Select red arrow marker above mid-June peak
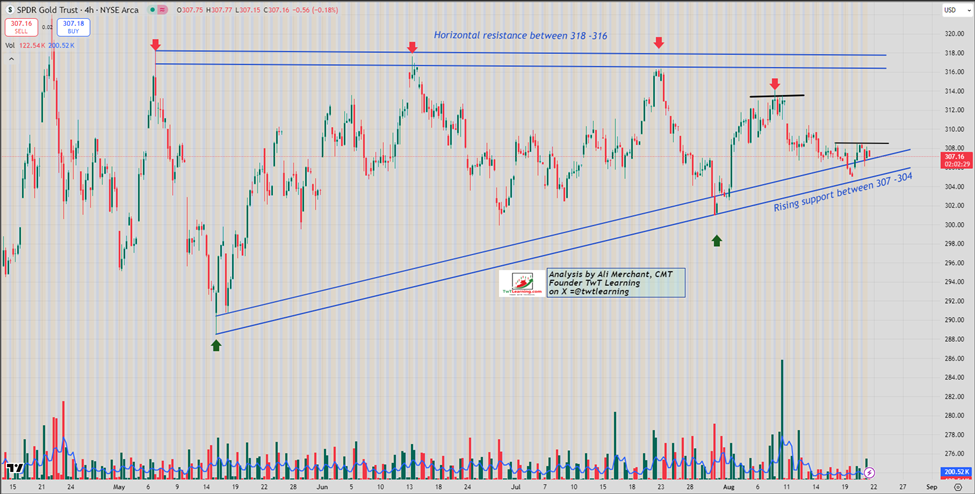Image resolution: width=975 pixels, height=494 pixels. [412, 47]
